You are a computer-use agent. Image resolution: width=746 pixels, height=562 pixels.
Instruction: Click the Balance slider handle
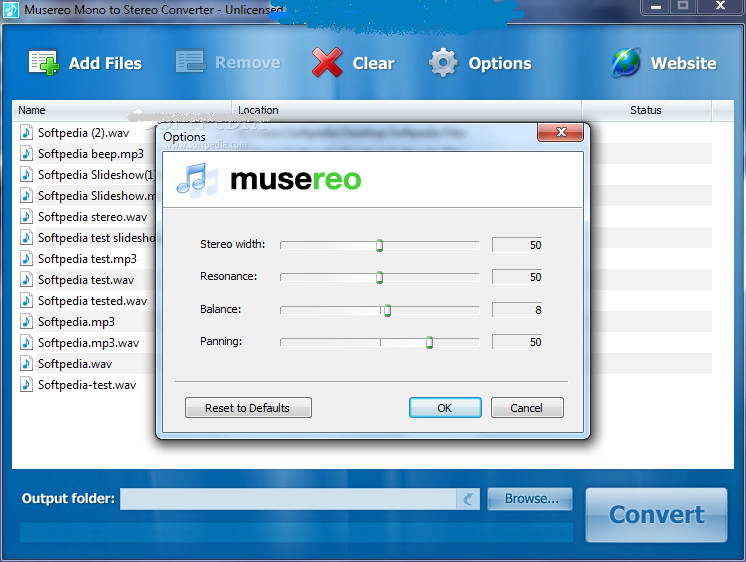387,310
